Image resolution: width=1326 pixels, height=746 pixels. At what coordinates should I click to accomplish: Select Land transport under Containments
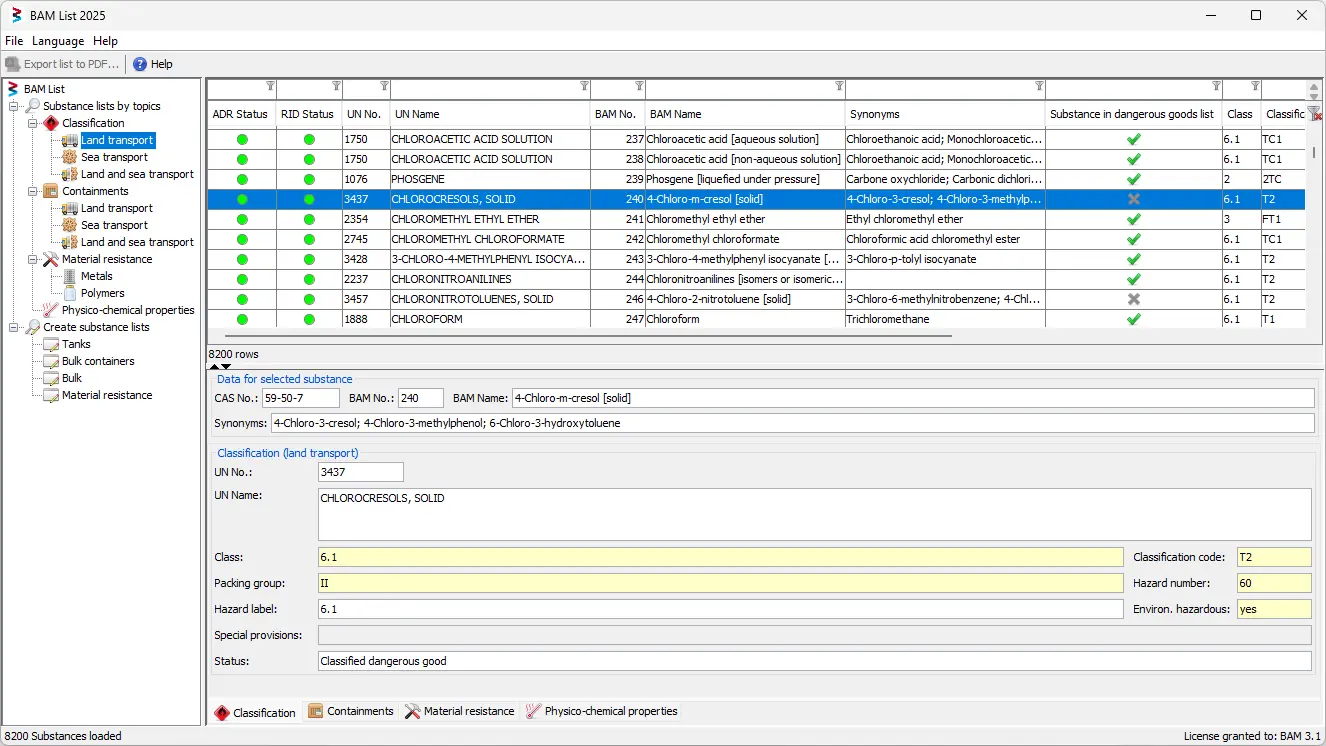[117, 208]
